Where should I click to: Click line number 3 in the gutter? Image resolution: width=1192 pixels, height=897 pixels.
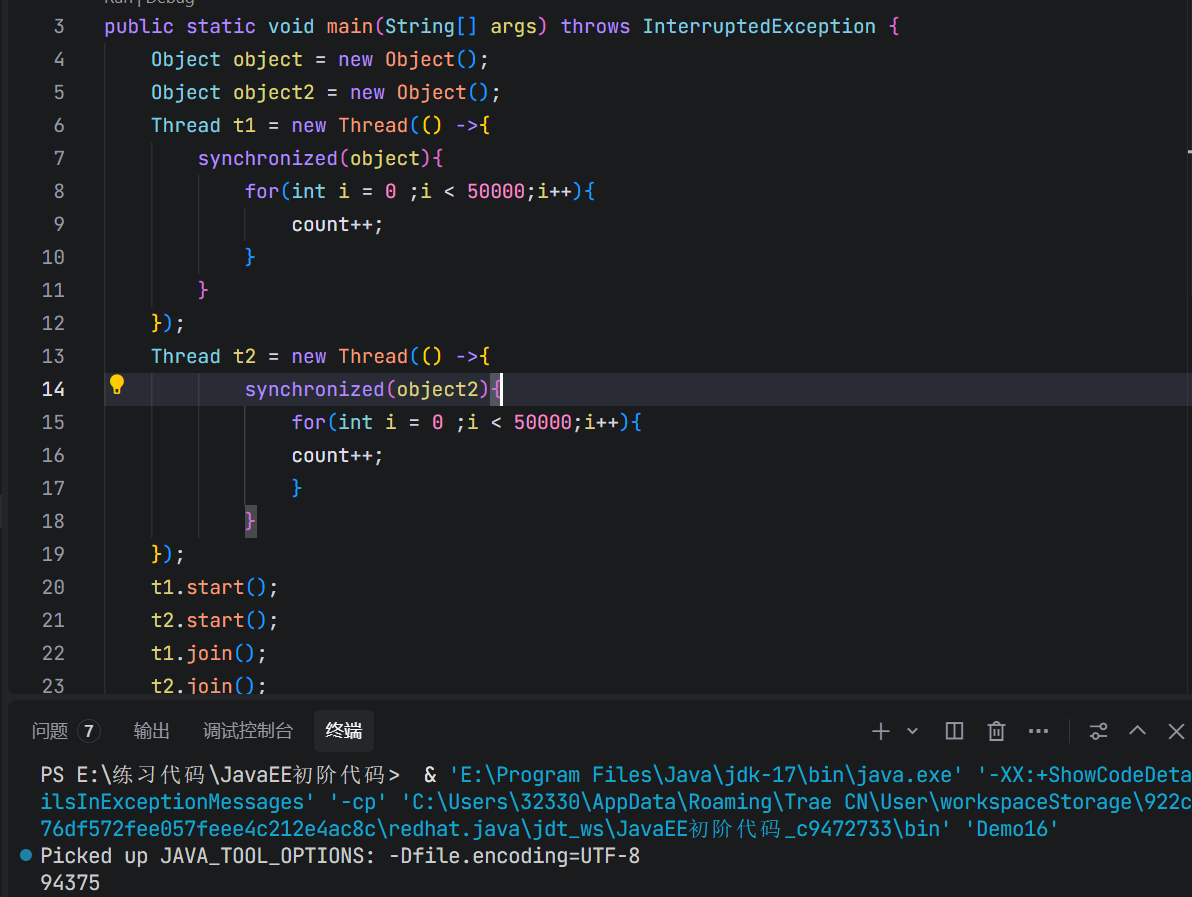59,27
